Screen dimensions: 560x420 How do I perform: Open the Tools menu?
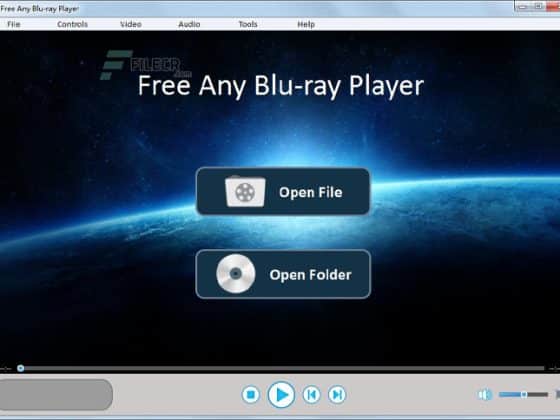pyautogui.click(x=248, y=24)
